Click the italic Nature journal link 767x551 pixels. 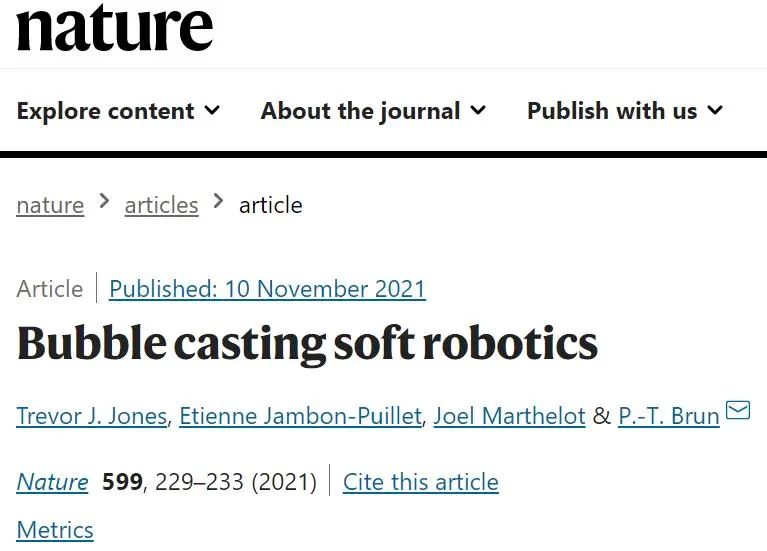click(52, 482)
